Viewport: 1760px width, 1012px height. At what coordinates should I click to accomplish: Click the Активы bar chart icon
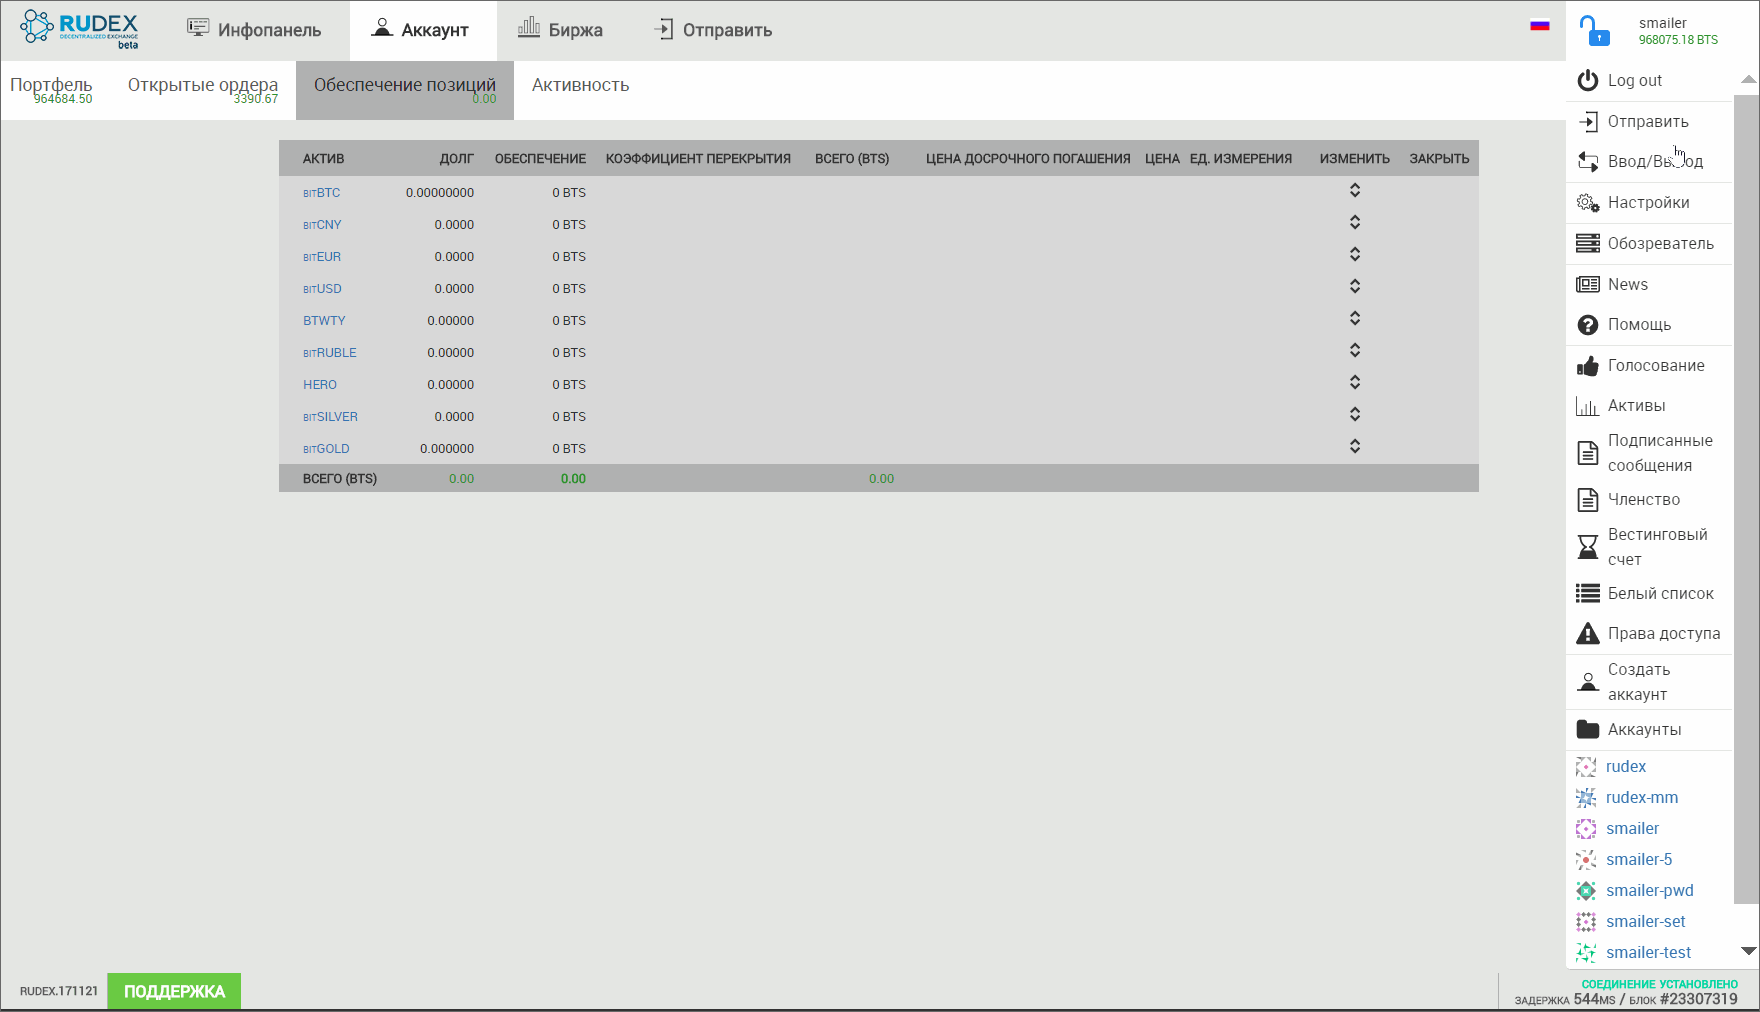coord(1588,406)
